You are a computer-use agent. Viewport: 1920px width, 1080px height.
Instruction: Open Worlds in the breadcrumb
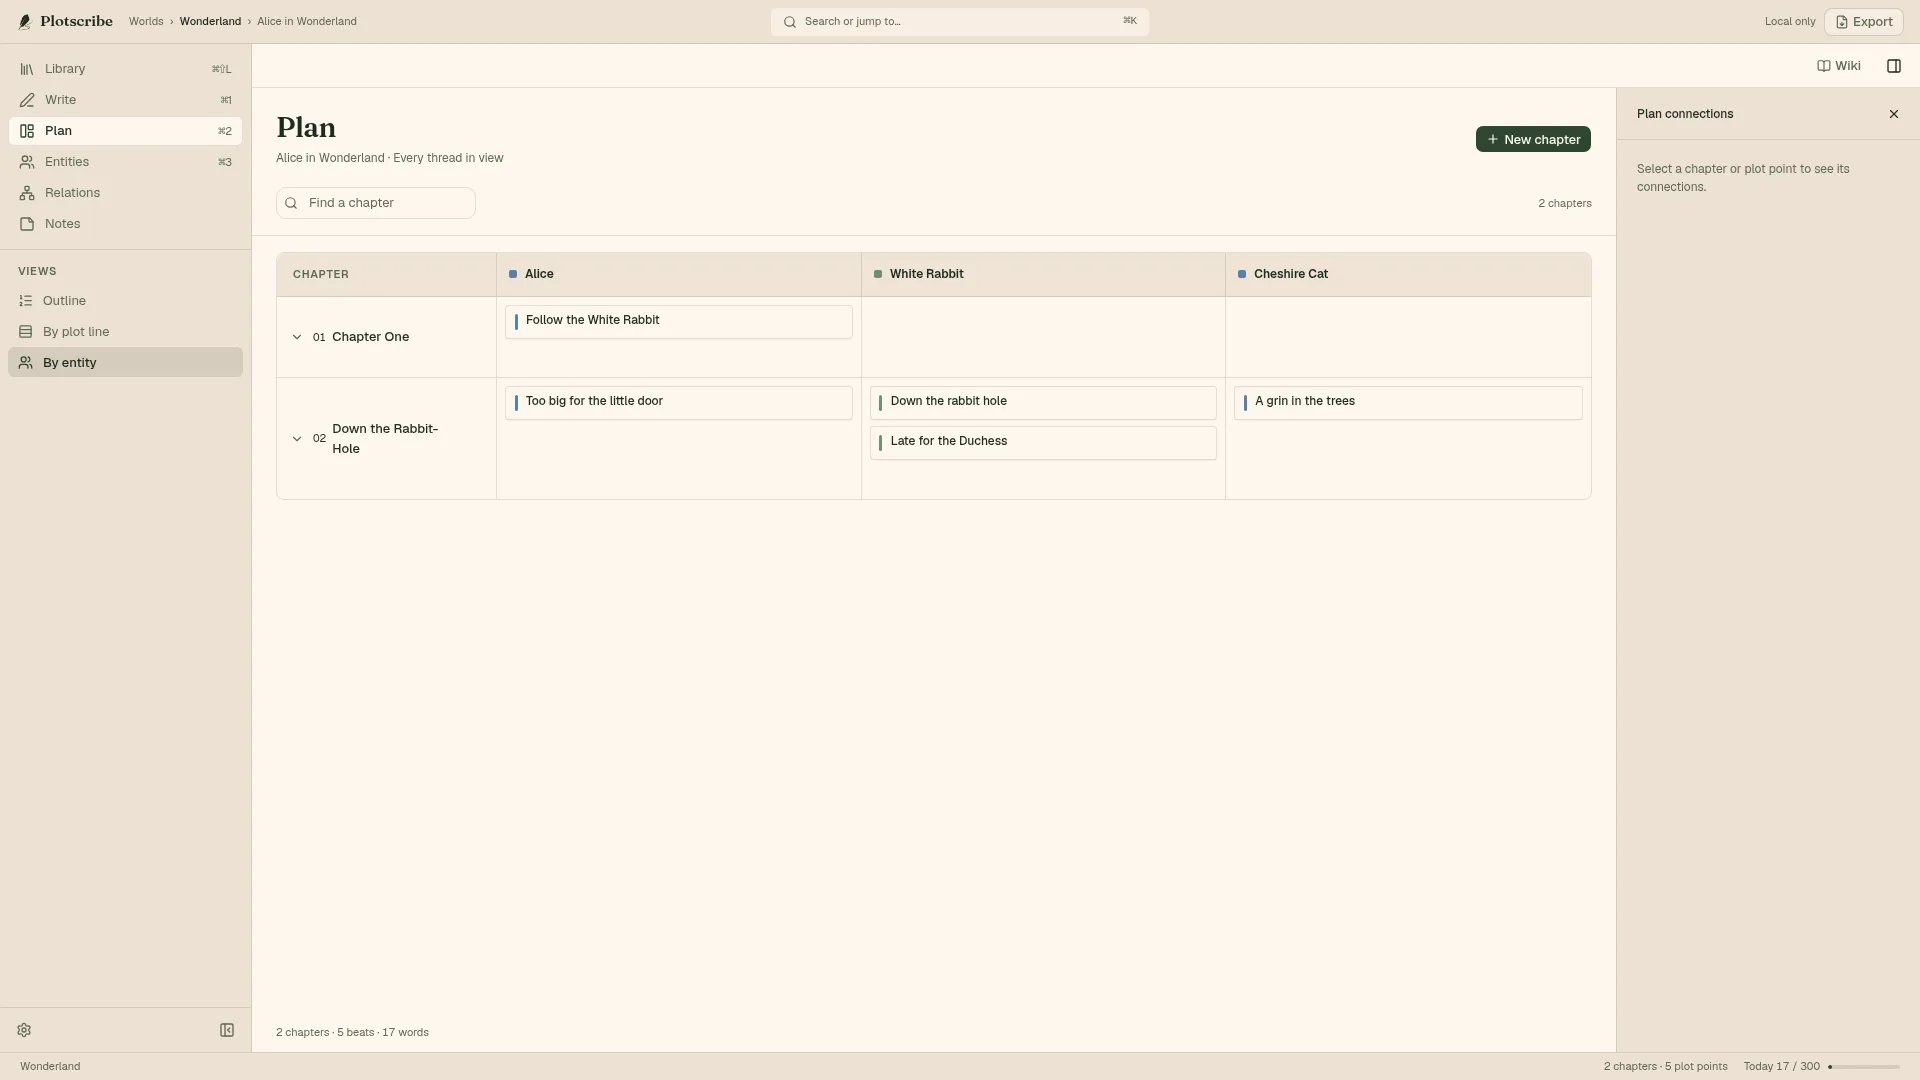pyautogui.click(x=146, y=21)
